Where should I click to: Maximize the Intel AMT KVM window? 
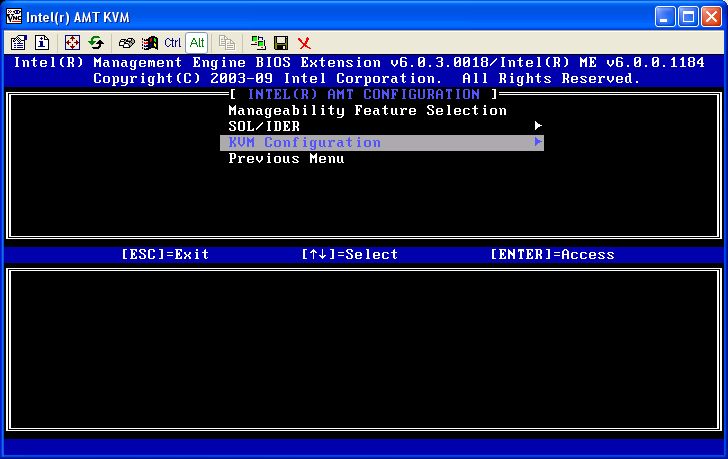[x=688, y=16]
